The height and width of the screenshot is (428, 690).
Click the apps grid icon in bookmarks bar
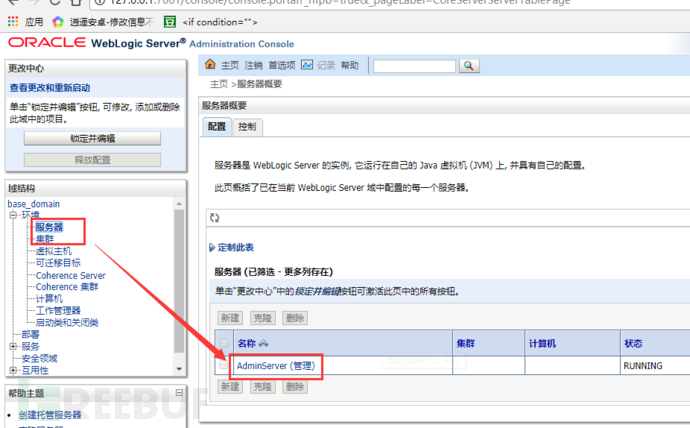13,21
